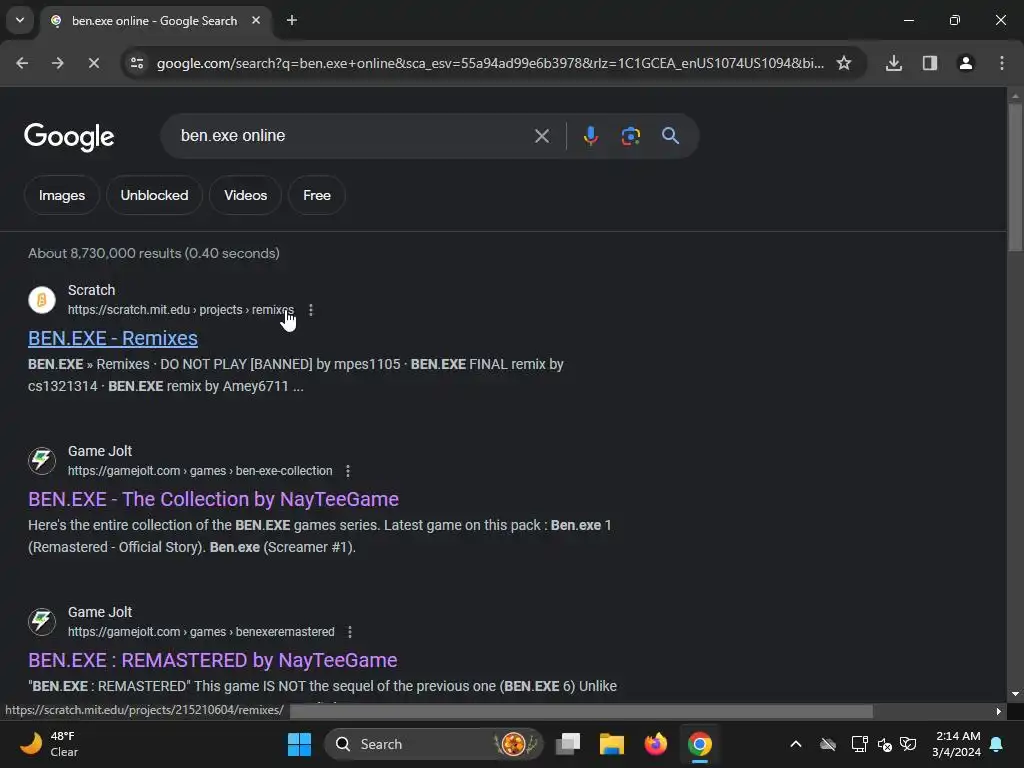1024x768 pixels.
Task: Click the address bar URL field
Action: coord(490,63)
